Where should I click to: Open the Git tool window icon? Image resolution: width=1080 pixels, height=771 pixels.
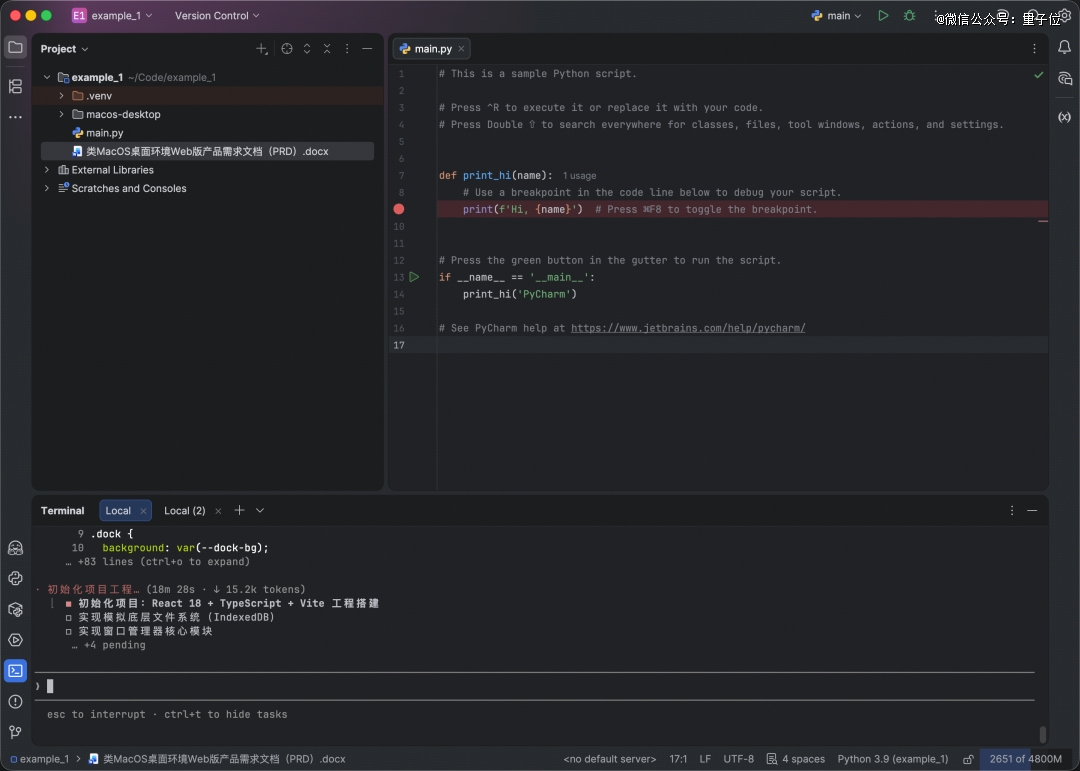click(15, 732)
